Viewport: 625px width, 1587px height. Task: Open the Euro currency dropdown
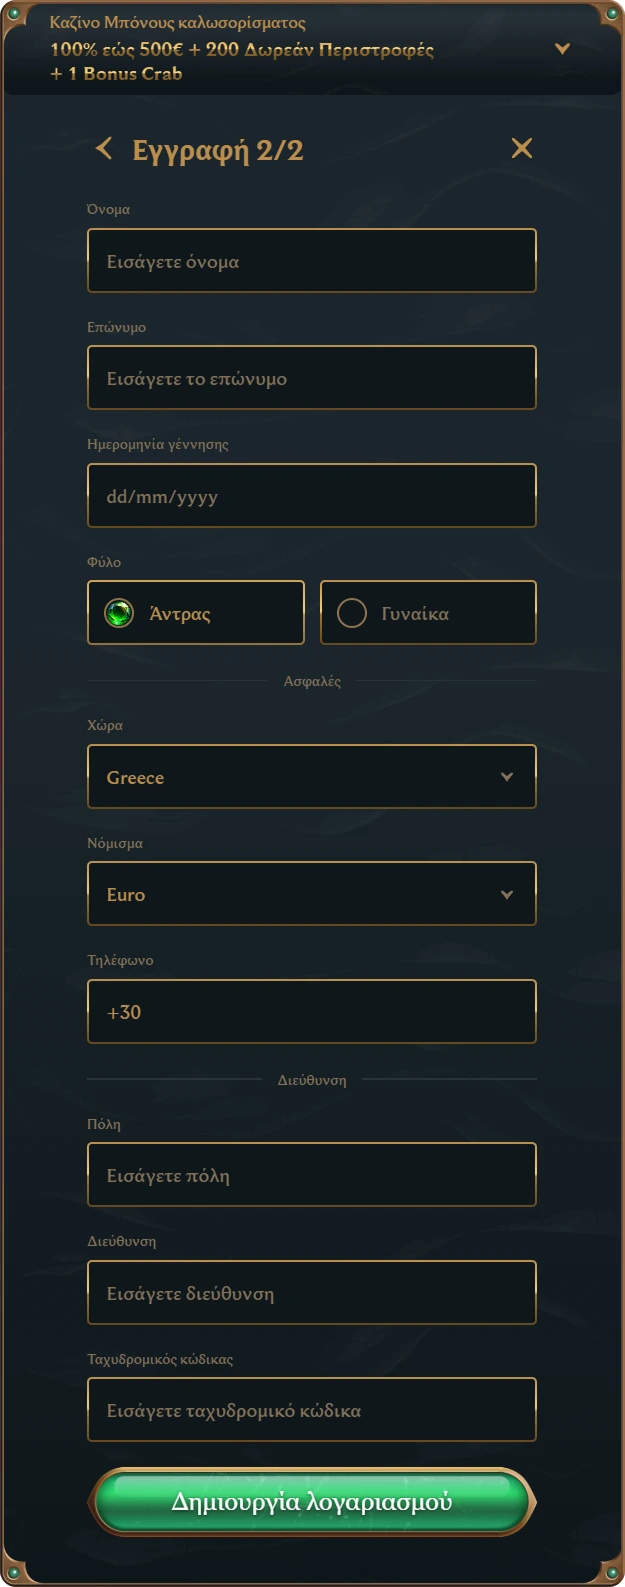pyautogui.click(x=312, y=894)
